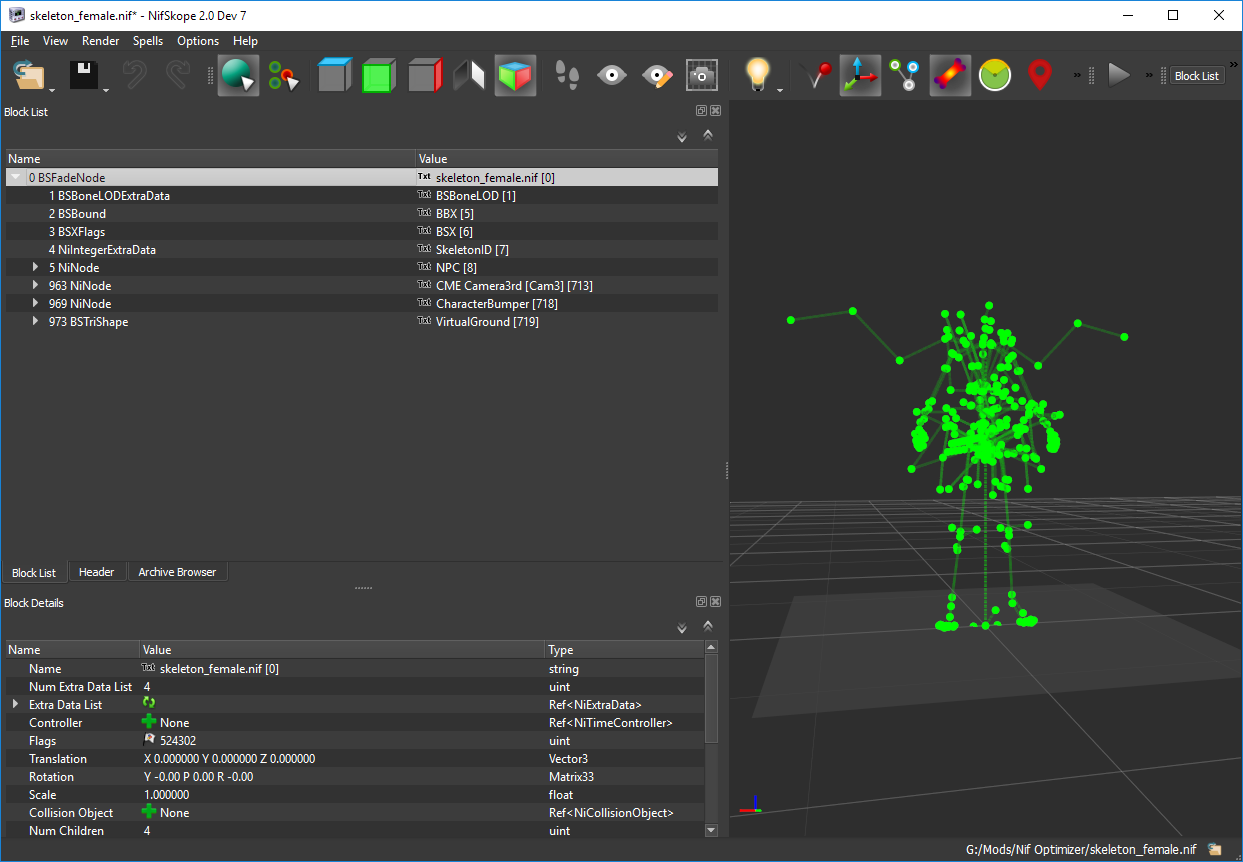Switch to blue top view cube
This screenshot has width=1243, height=862.
pos(334,76)
